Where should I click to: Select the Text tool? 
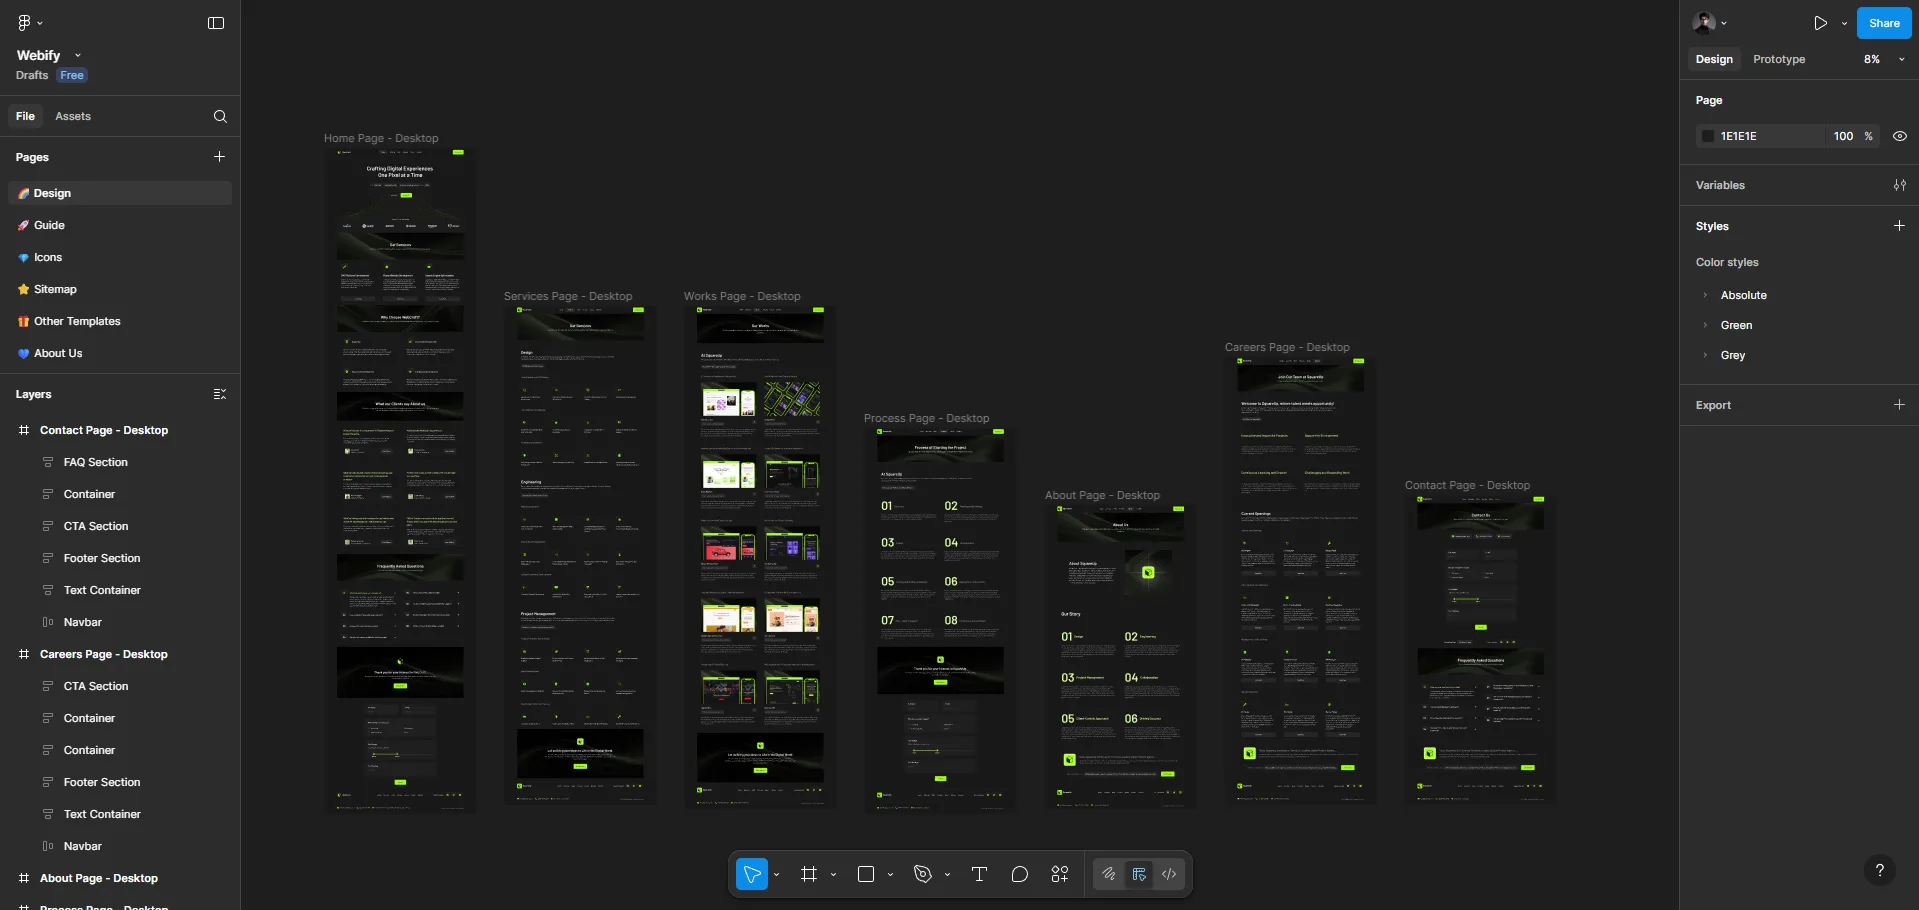pyautogui.click(x=979, y=873)
